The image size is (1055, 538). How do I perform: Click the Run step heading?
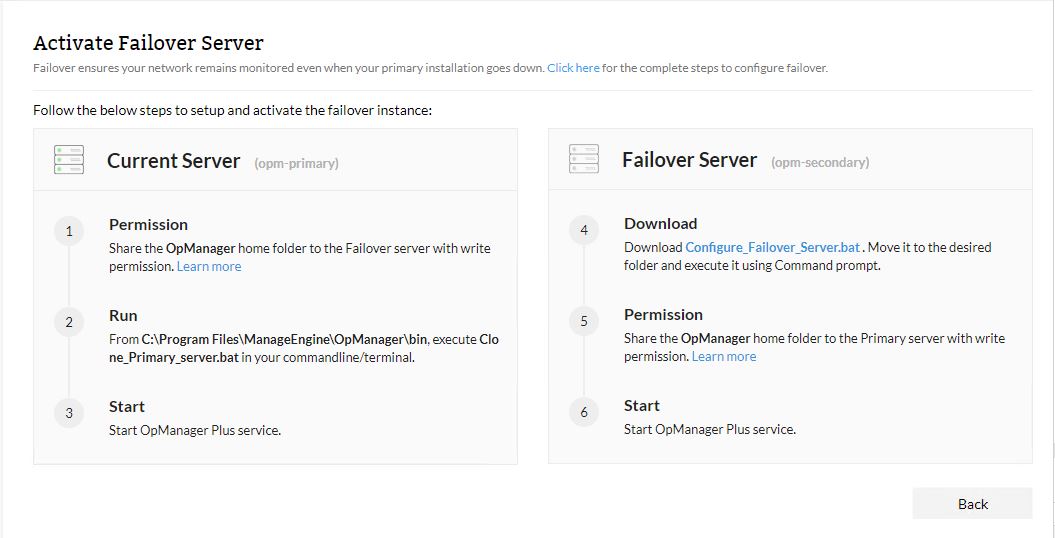click(x=123, y=315)
